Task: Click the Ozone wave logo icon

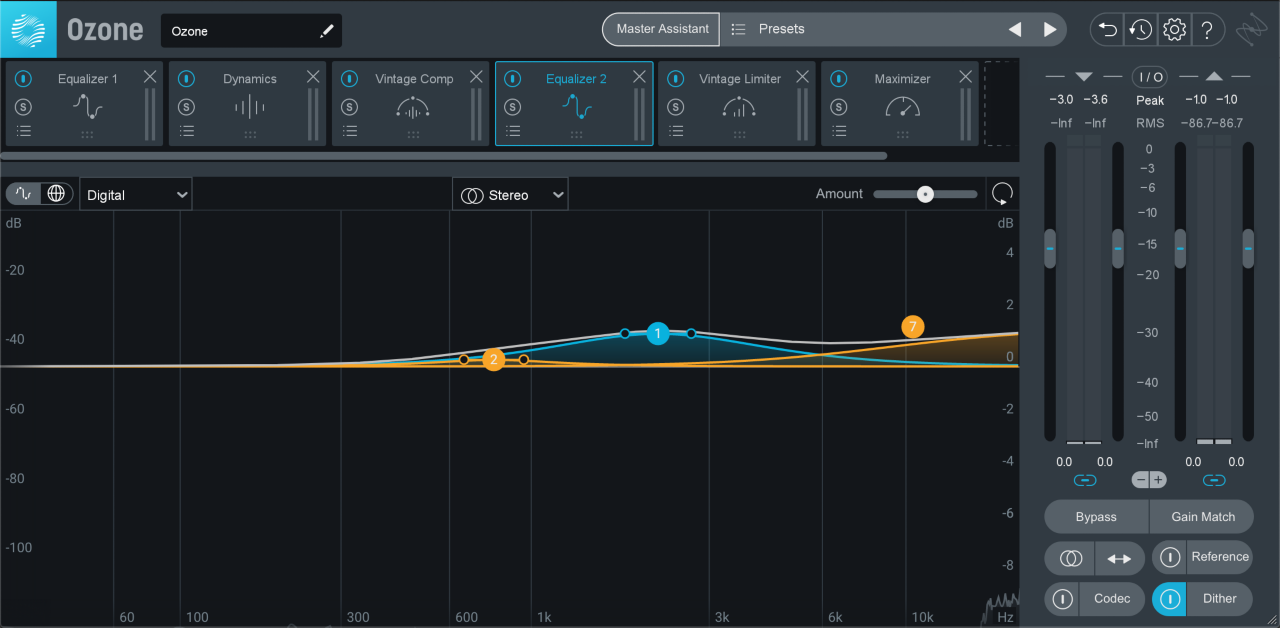Action: pyautogui.click(x=28, y=29)
